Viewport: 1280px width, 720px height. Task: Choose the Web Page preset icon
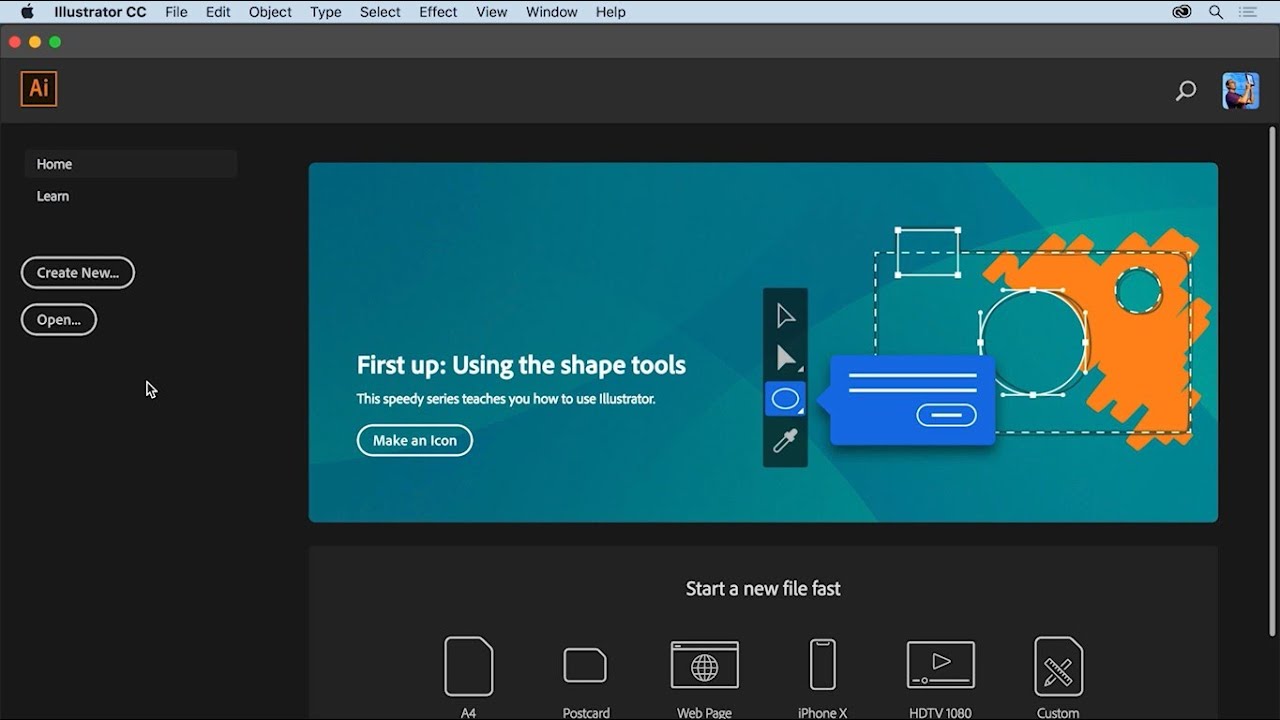[705, 666]
